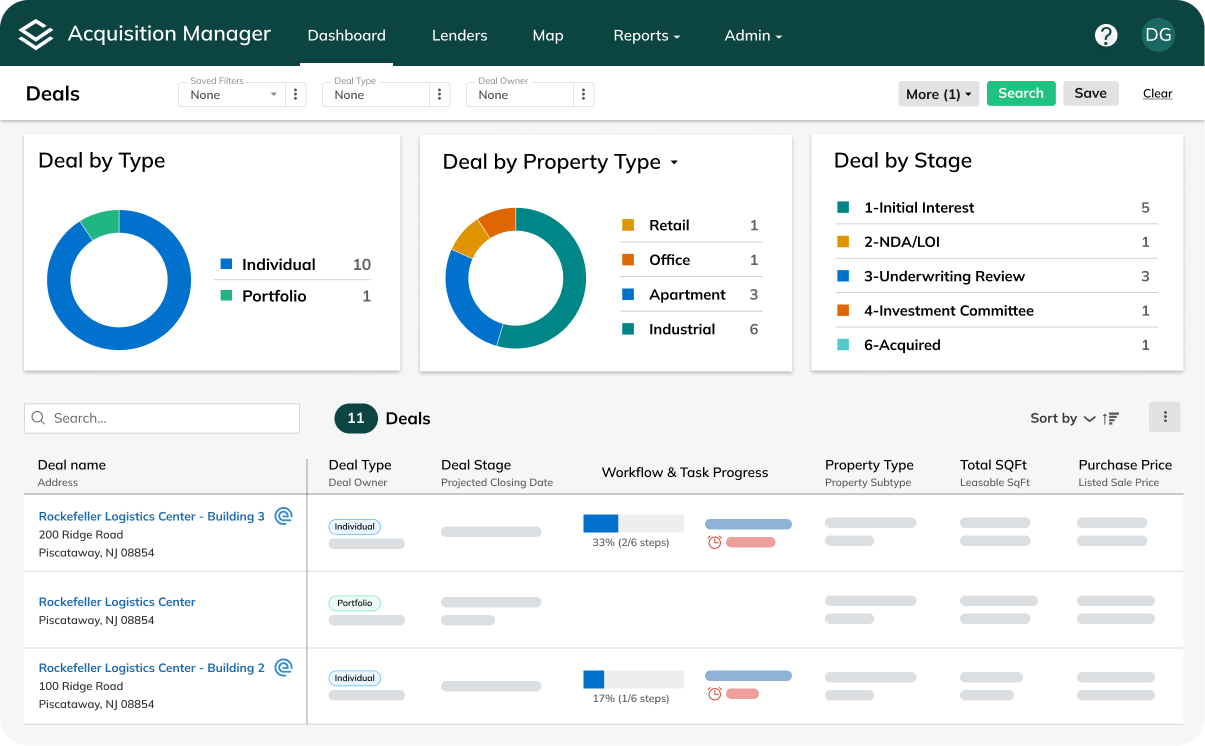This screenshot has width=1205, height=746.
Task: Click the email icon next to Building 3
Action: (x=283, y=516)
